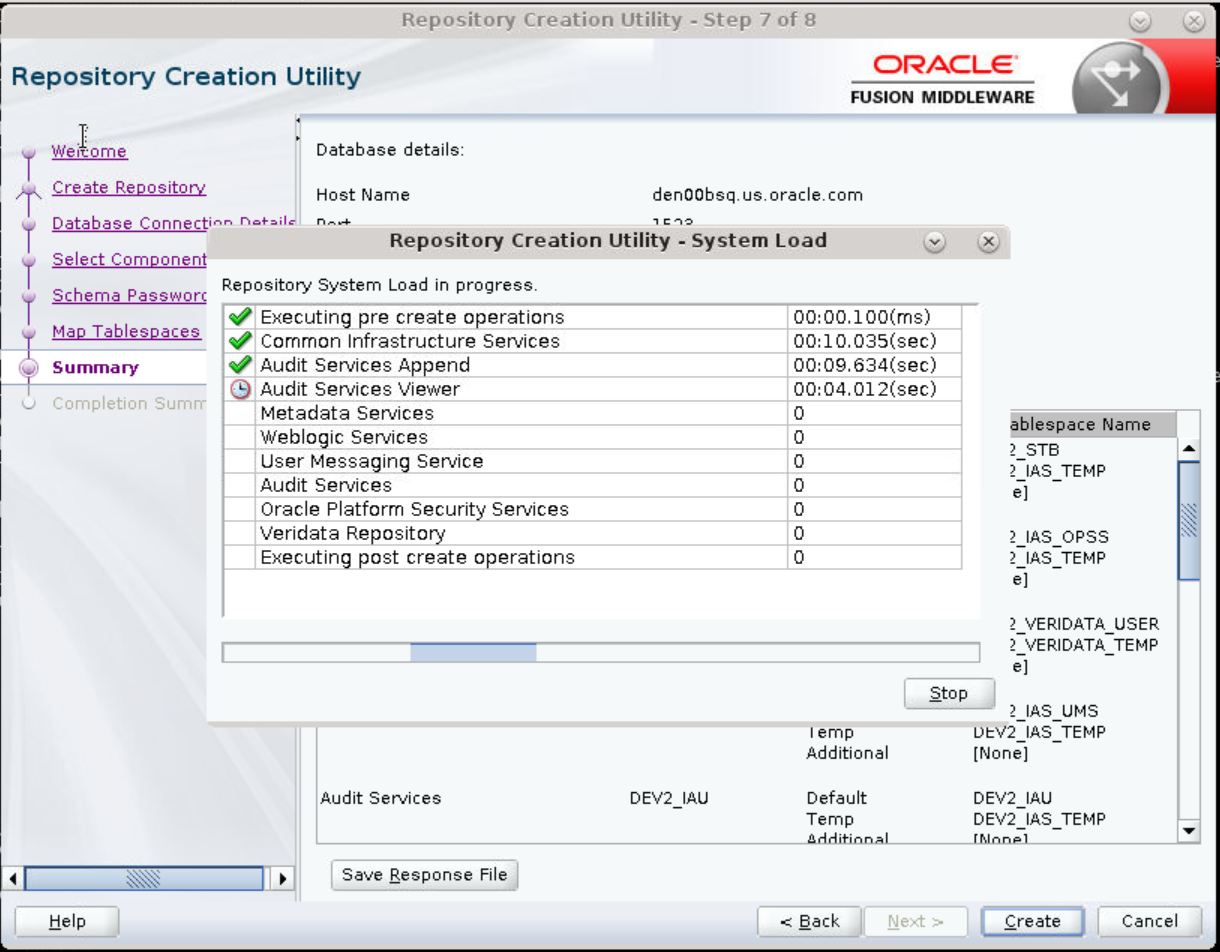Minimize the main Repository Creation Utility window
1220x952 pixels.
click(1141, 20)
